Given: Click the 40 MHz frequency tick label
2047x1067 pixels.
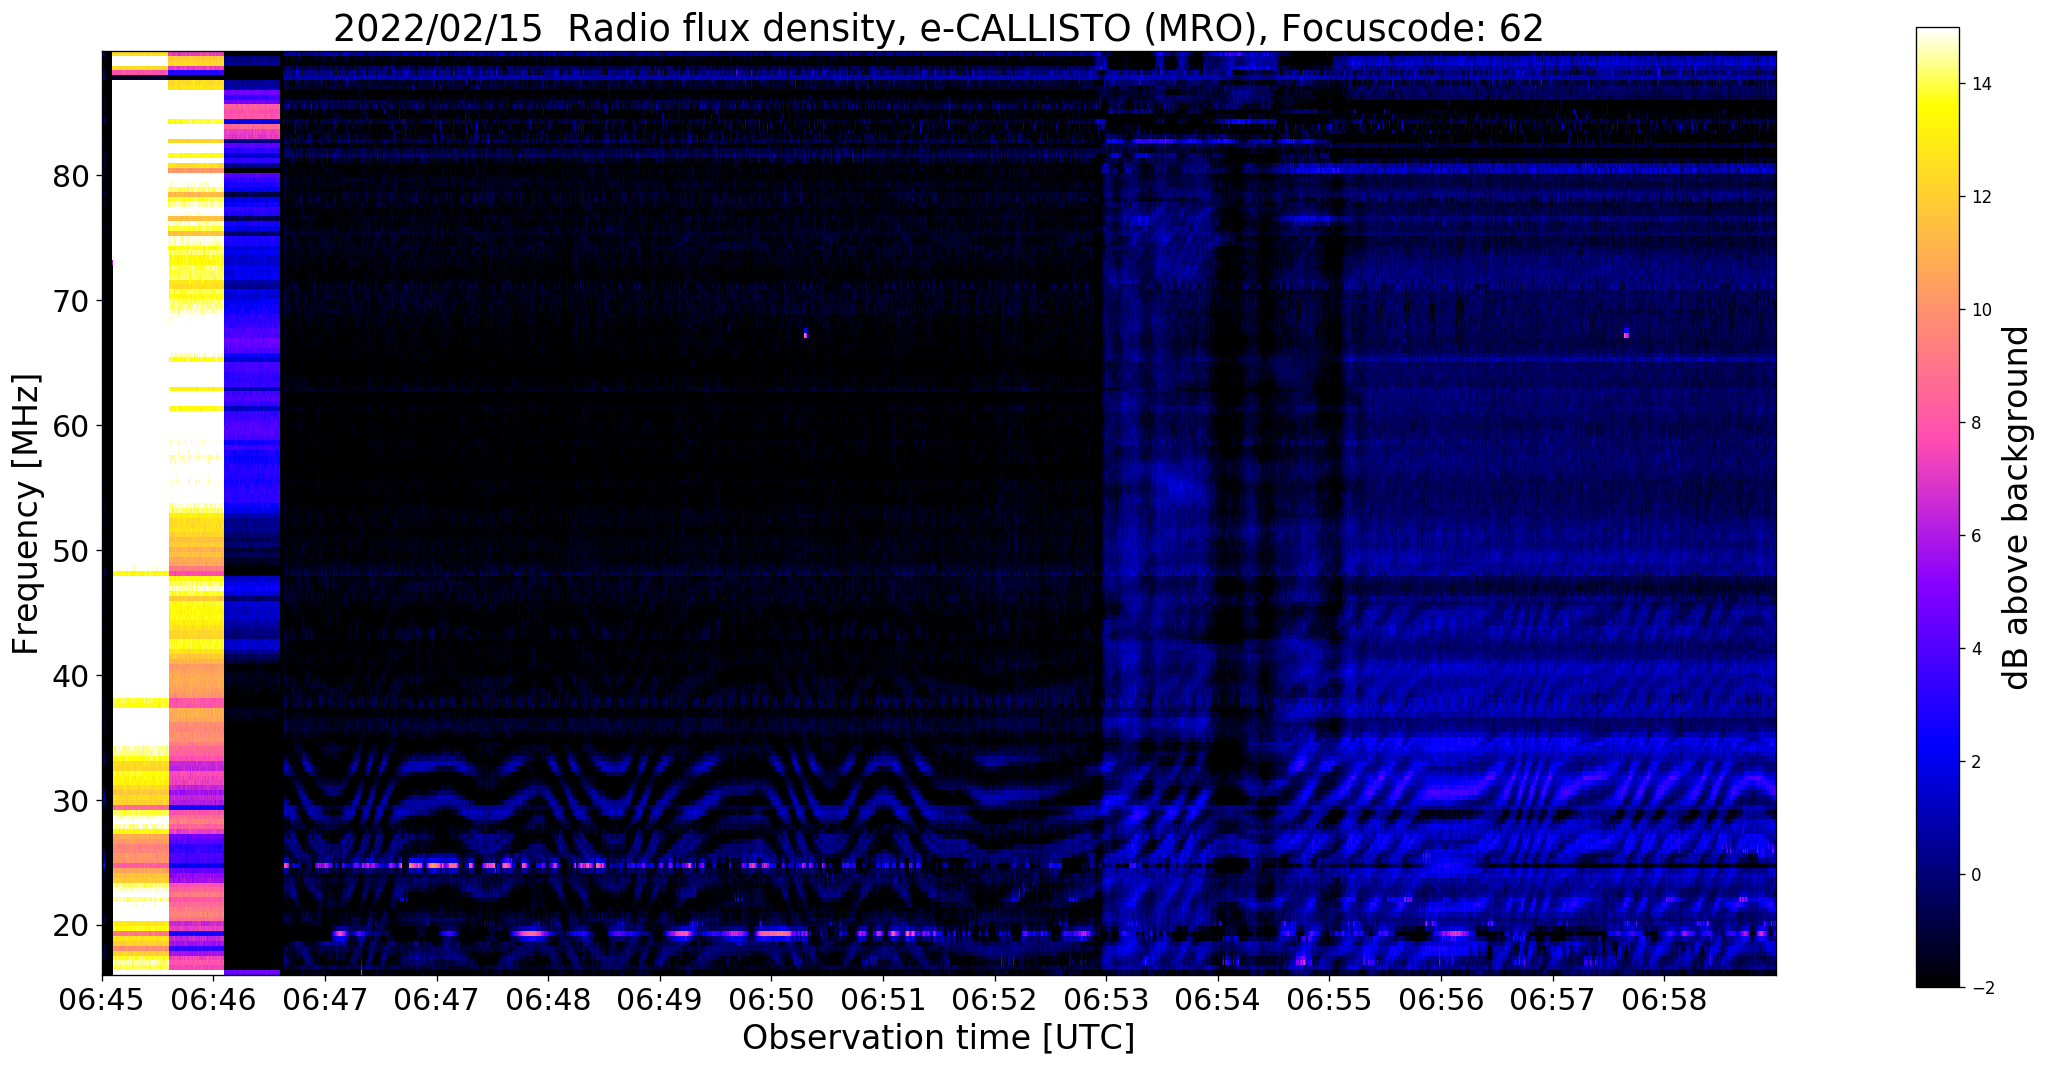Looking at the screenshot, I should (72, 676).
